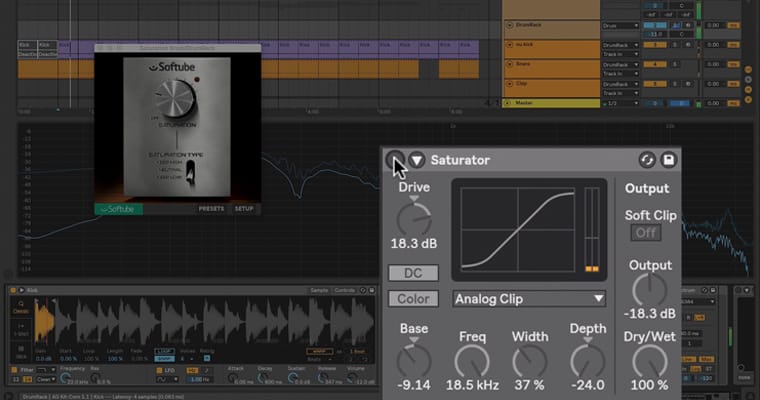Click the Saturator Output gain knob
This screenshot has width=760, height=400.
coord(648,289)
